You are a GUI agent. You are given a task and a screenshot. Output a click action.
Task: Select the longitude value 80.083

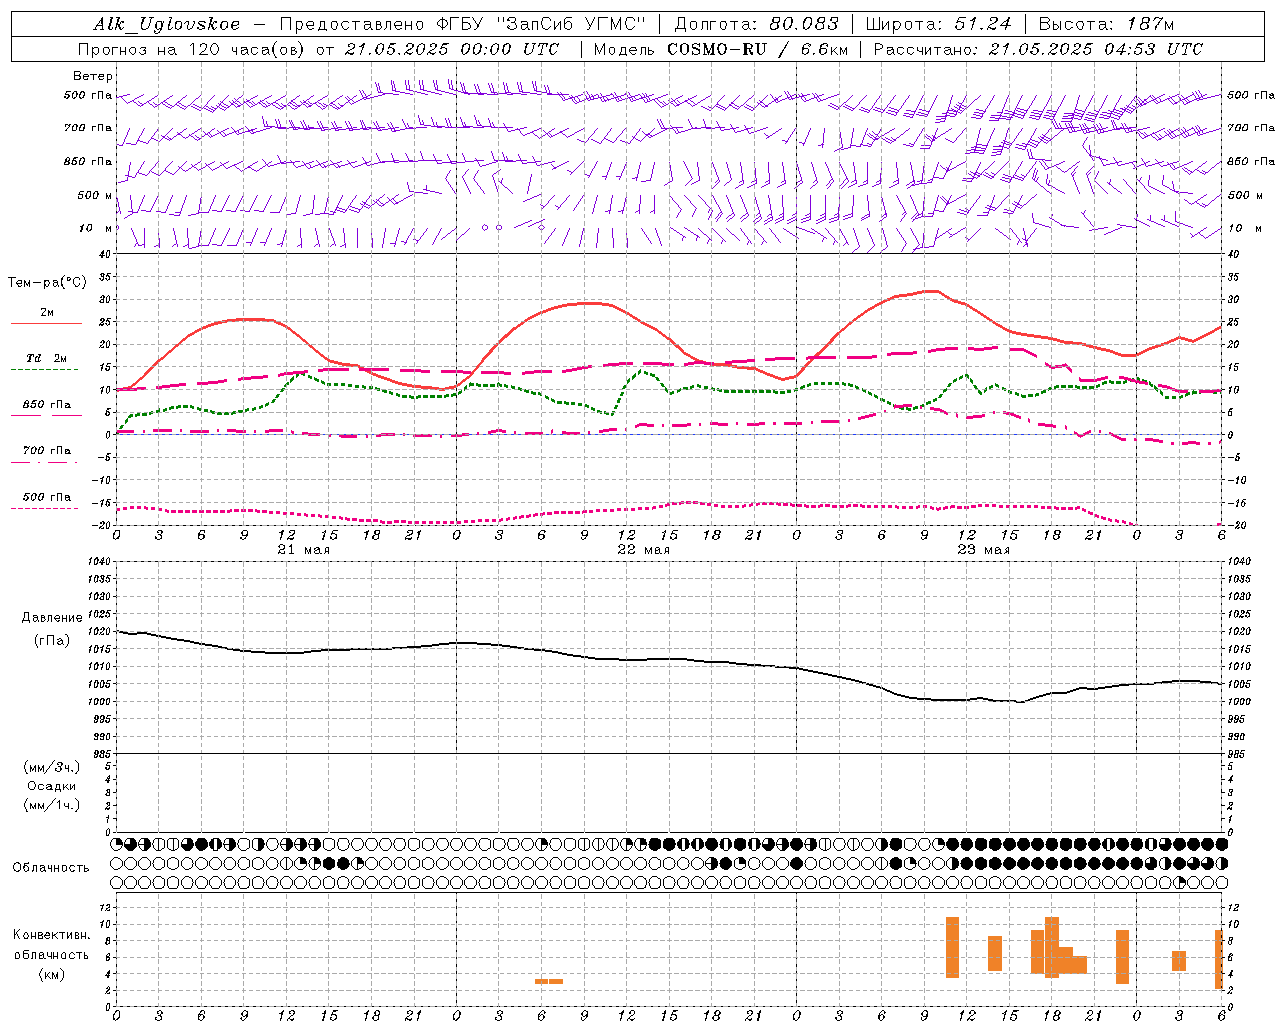point(806,24)
